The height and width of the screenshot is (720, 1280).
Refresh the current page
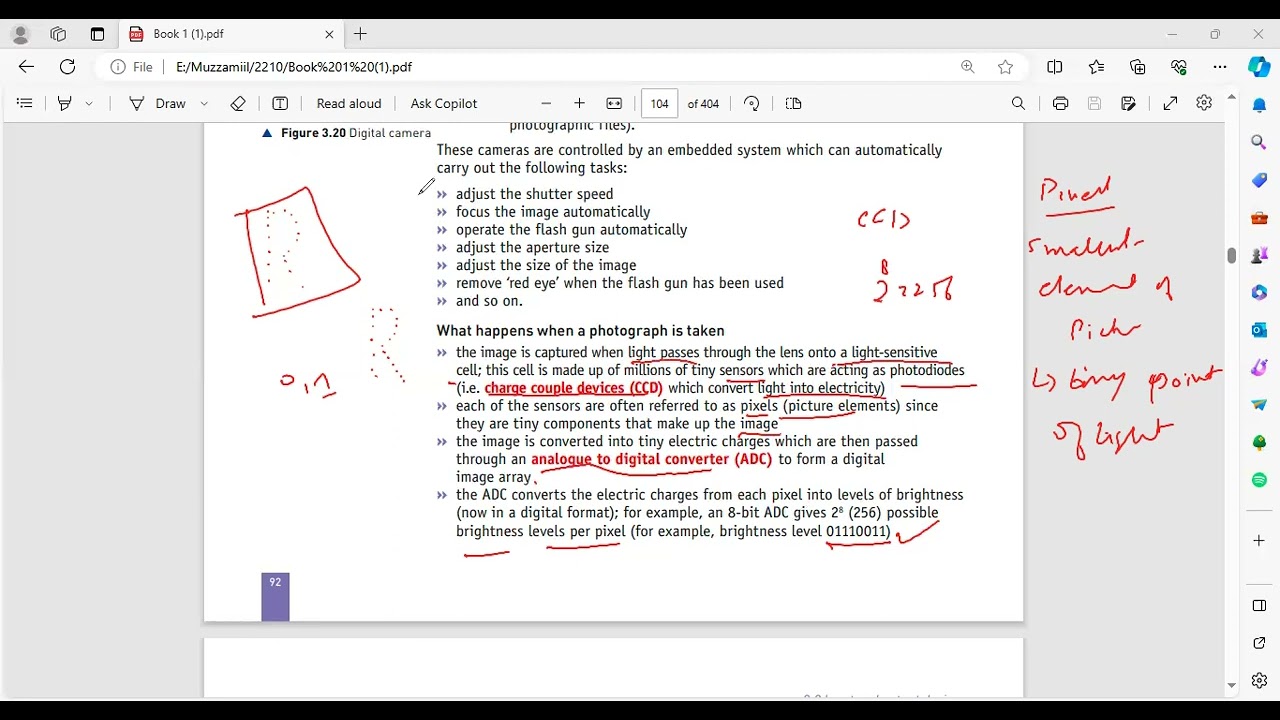click(x=67, y=67)
